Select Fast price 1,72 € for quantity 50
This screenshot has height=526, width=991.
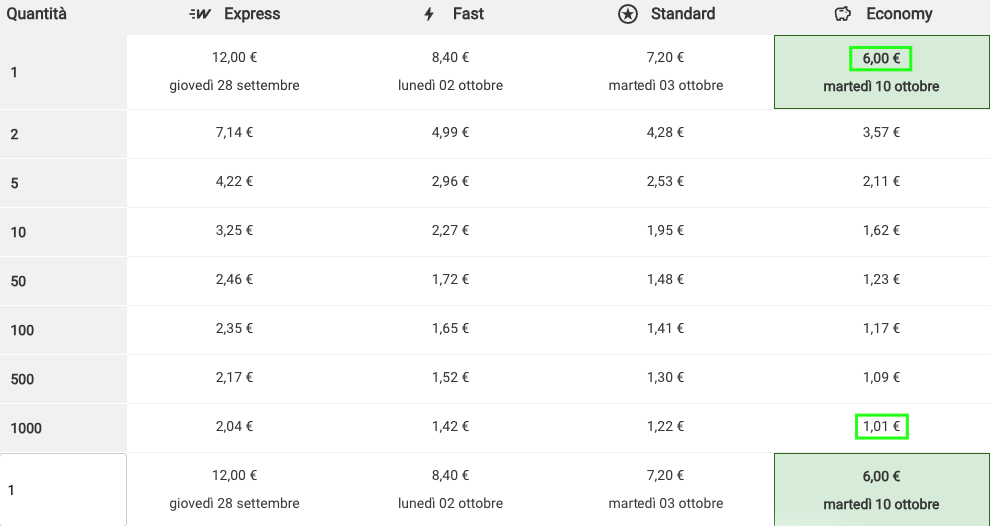click(451, 279)
